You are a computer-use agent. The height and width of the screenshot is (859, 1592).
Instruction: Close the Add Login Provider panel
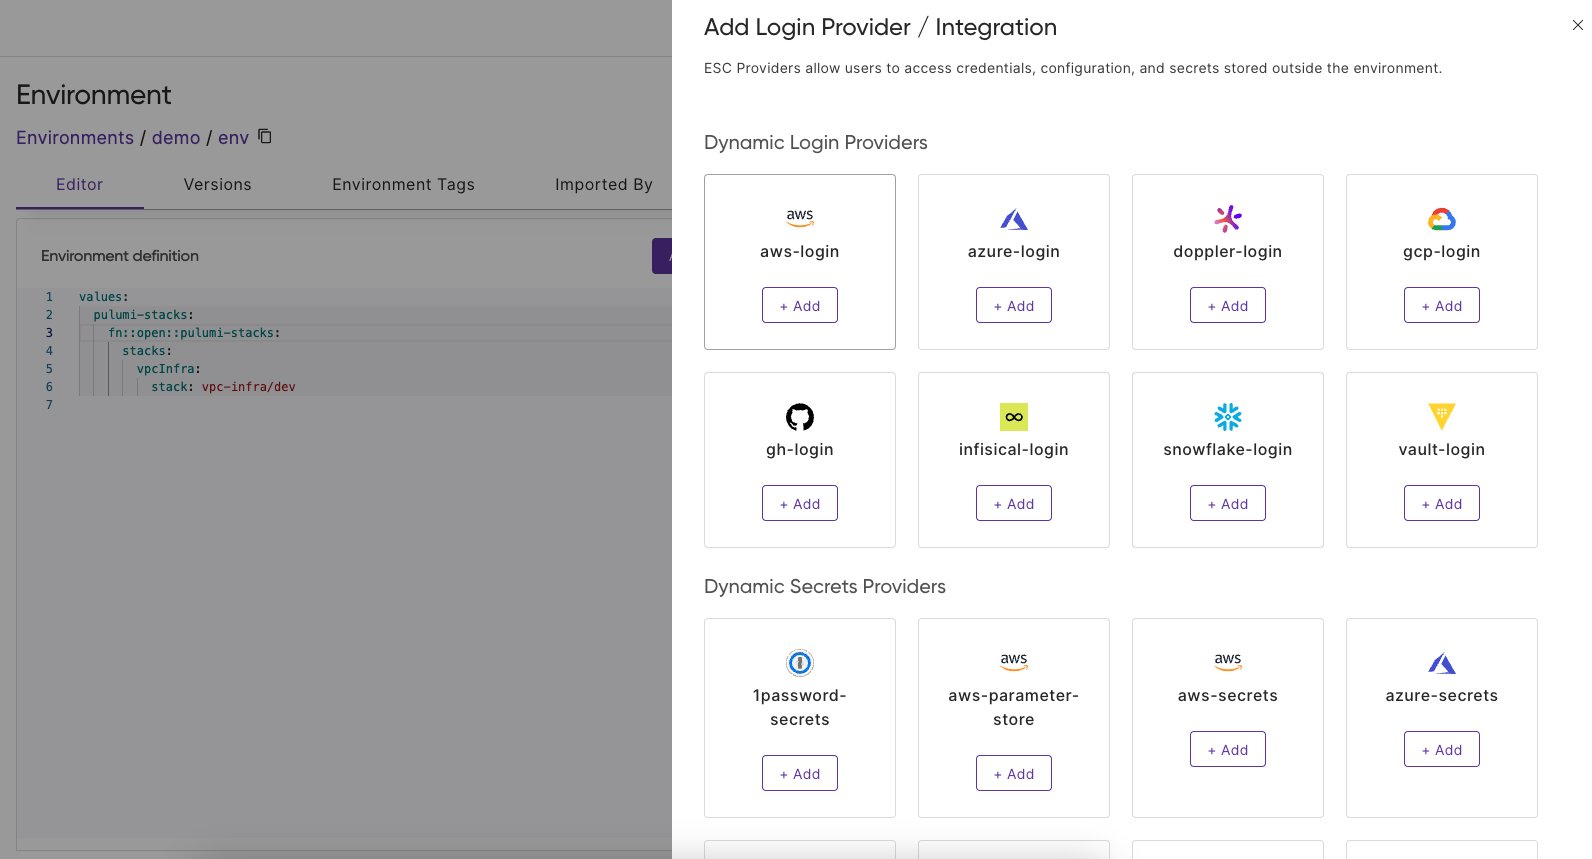click(1577, 25)
